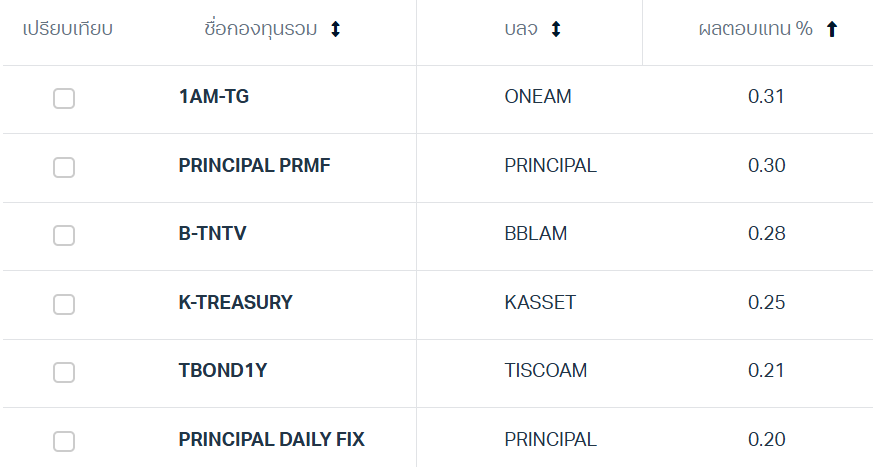Click the TISCOAM company cell
The width and height of the screenshot is (873, 467).
(545, 371)
